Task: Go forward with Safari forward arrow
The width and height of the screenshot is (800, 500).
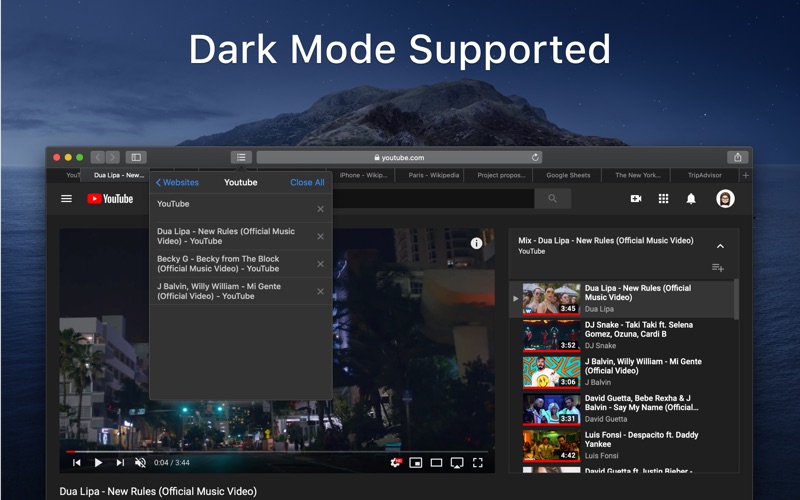Action: [113, 157]
